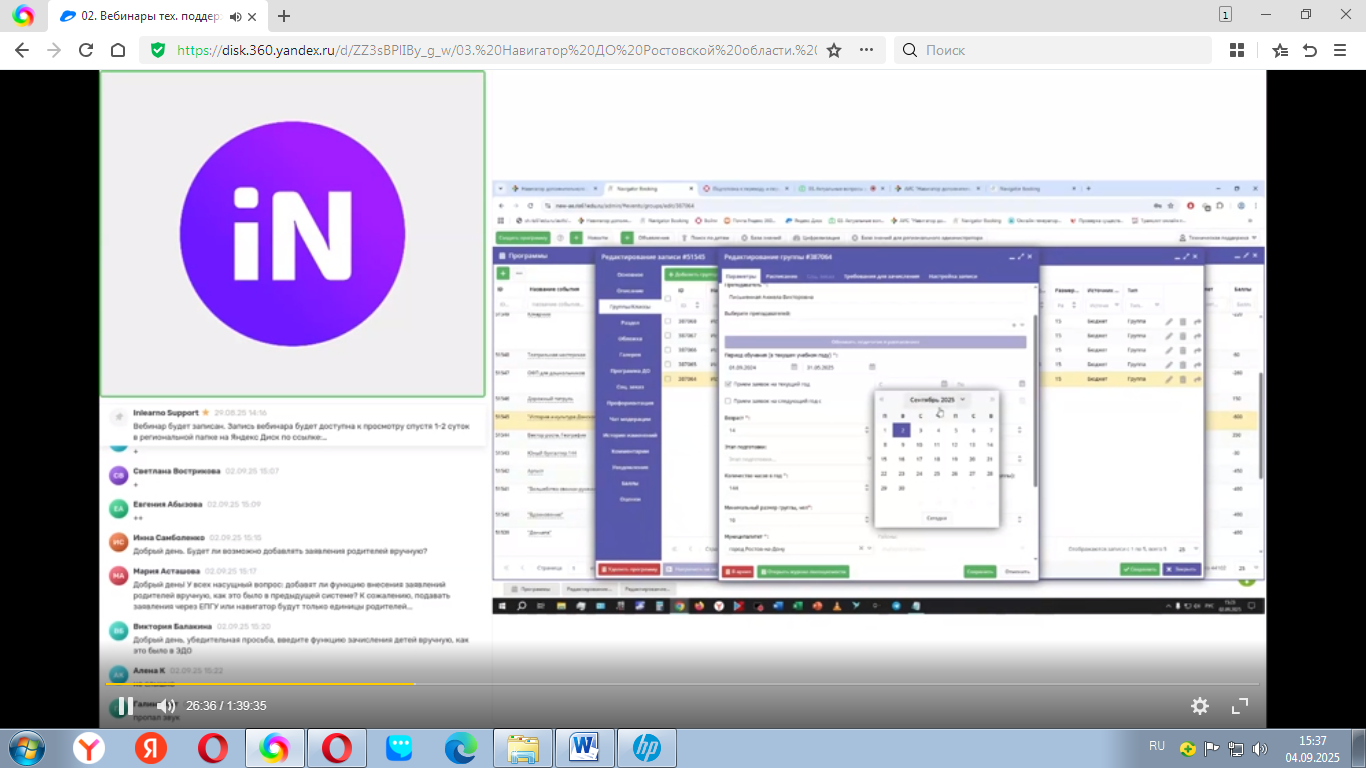Open the tile grid icon beside search field

pos(1237,51)
